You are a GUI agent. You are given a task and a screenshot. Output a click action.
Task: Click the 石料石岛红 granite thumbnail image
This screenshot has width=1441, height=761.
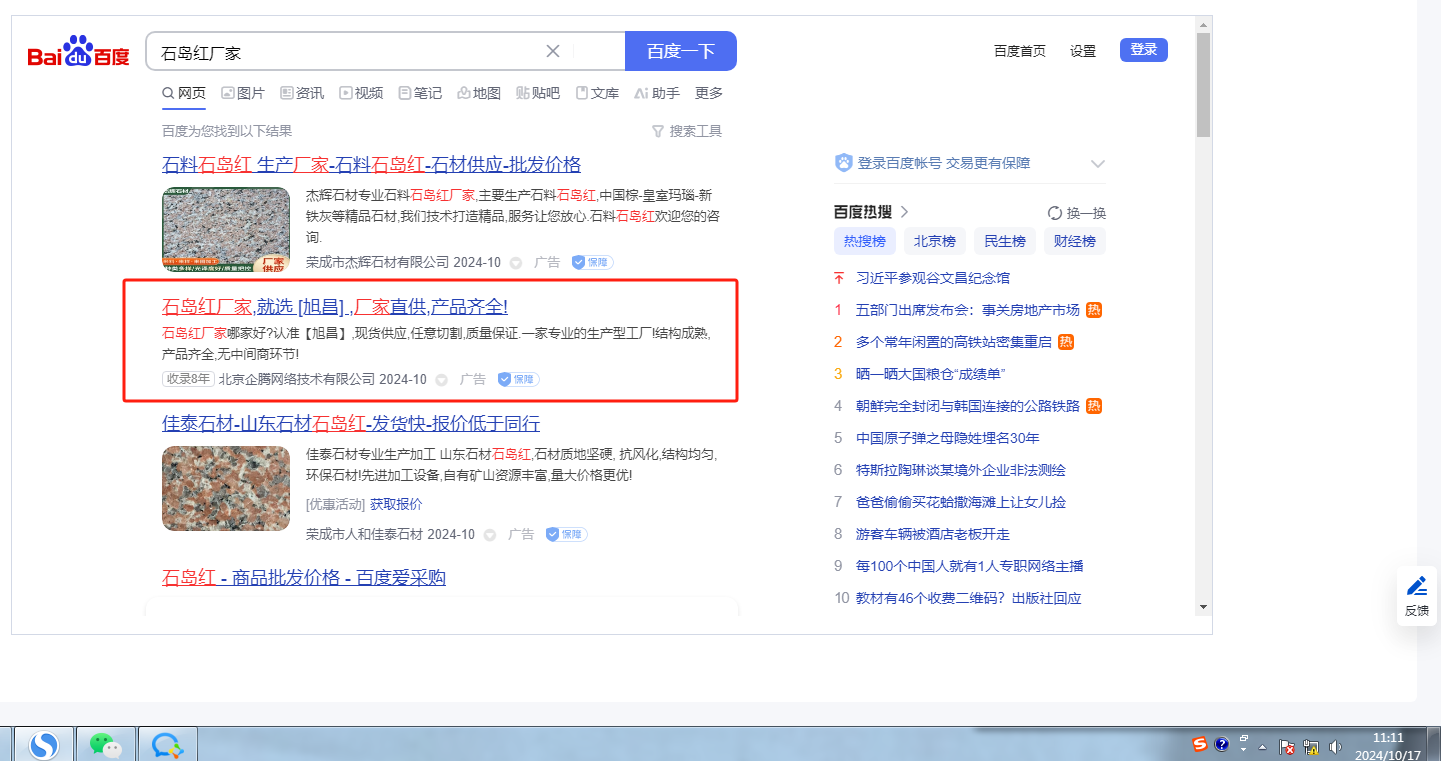[x=226, y=229]
